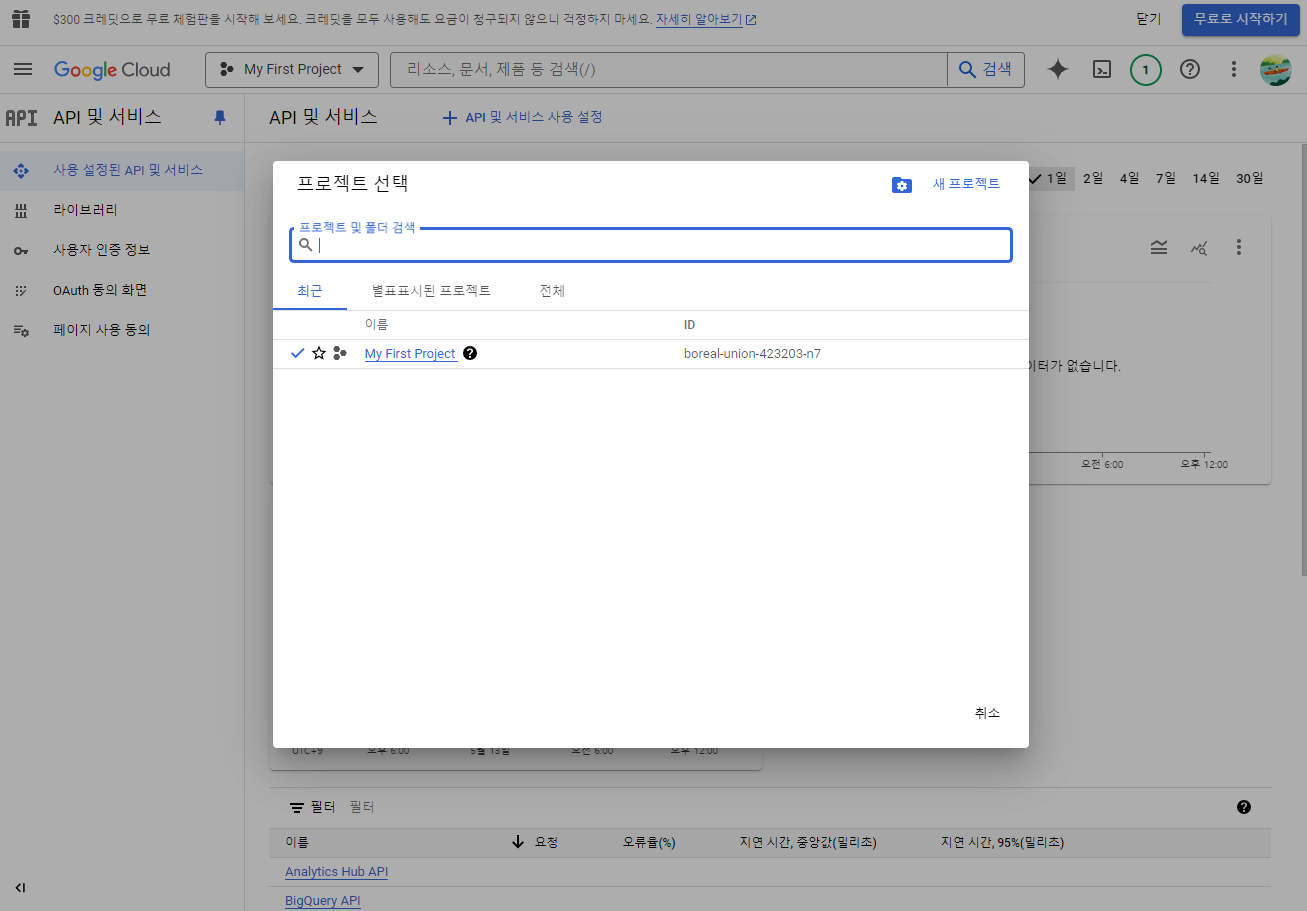Image resolution: width=1307 pixels, height=911 pixels.
Task: Click the pin icon next to API 및 서비스
Action: (220, 117)
